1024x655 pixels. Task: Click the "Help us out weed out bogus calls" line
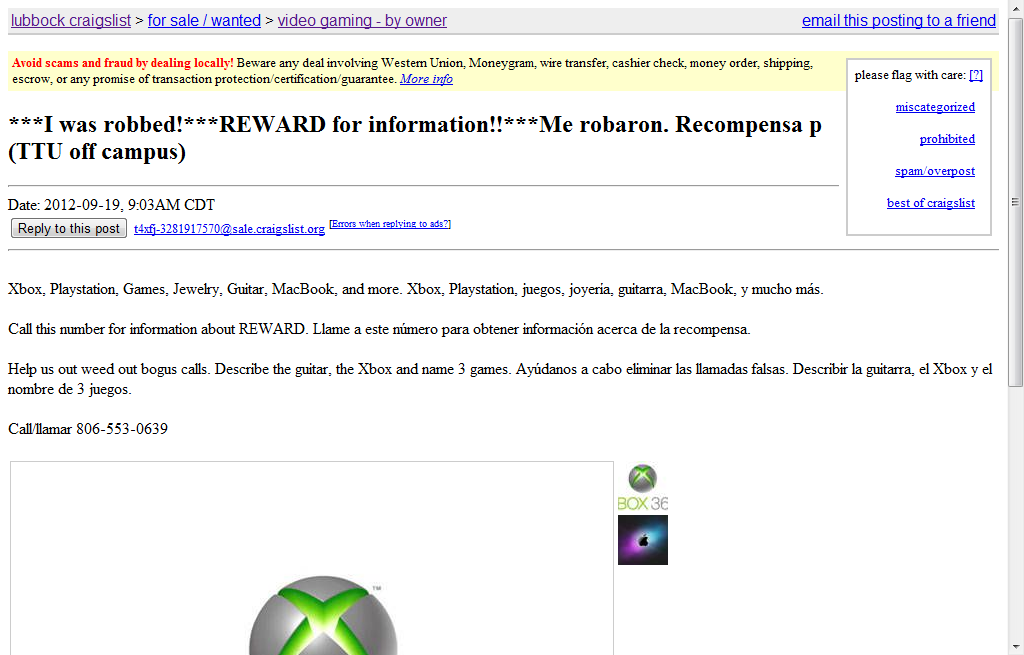(x=500, y=379)
